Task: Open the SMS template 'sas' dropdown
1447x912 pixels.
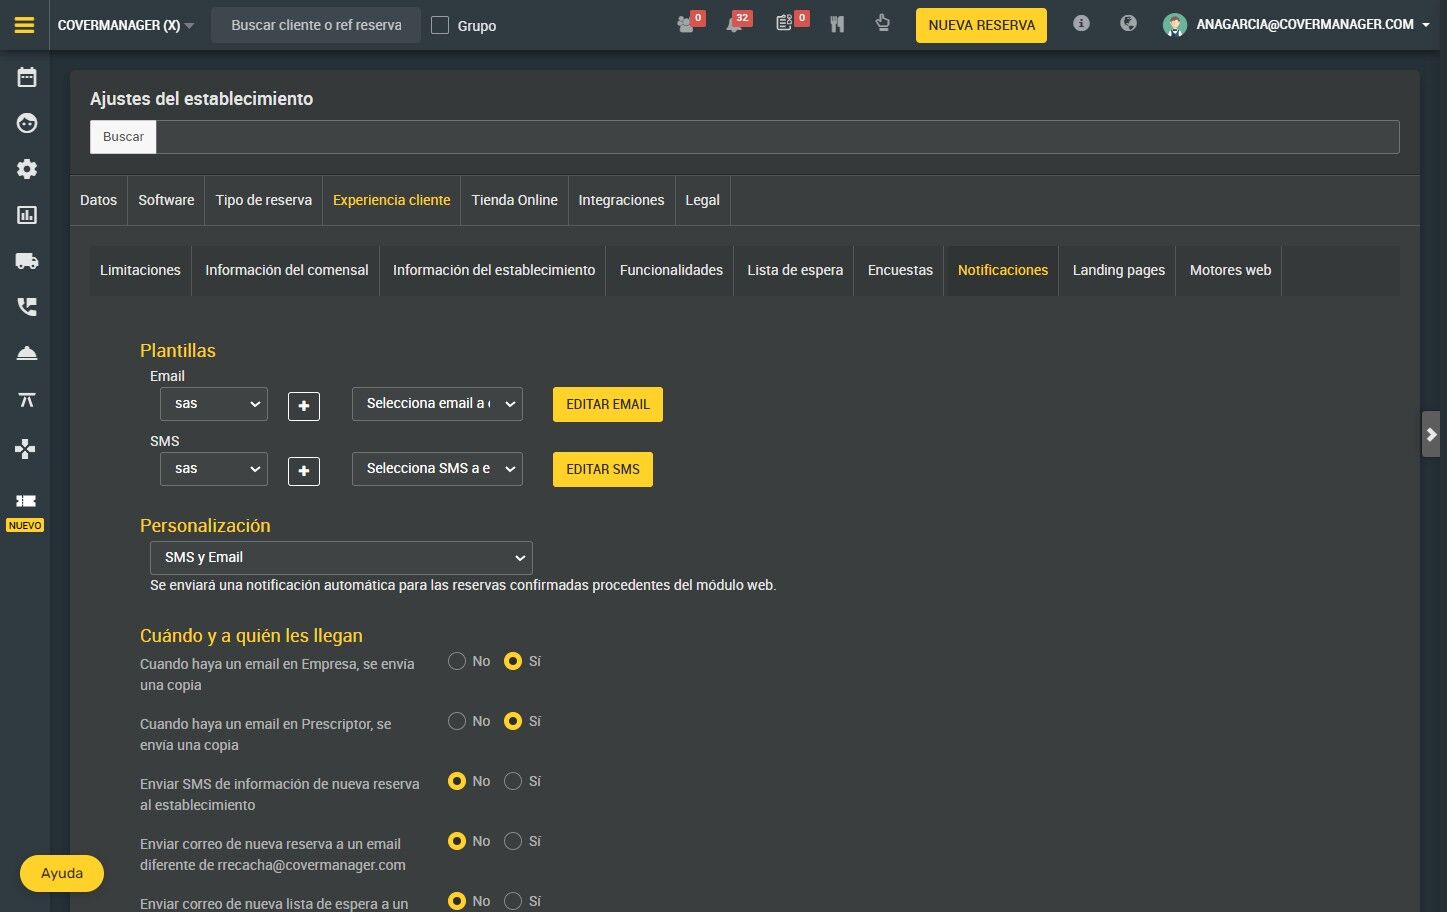Action: tap(214, 469)
